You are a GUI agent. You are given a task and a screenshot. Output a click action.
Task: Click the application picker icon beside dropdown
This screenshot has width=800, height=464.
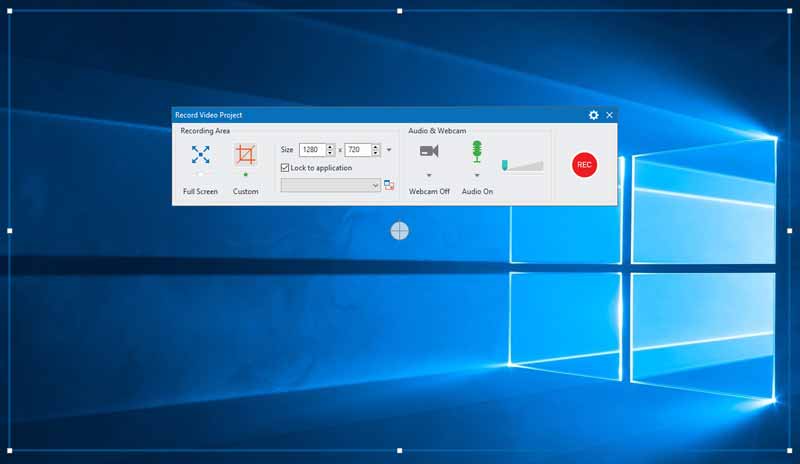389,185
